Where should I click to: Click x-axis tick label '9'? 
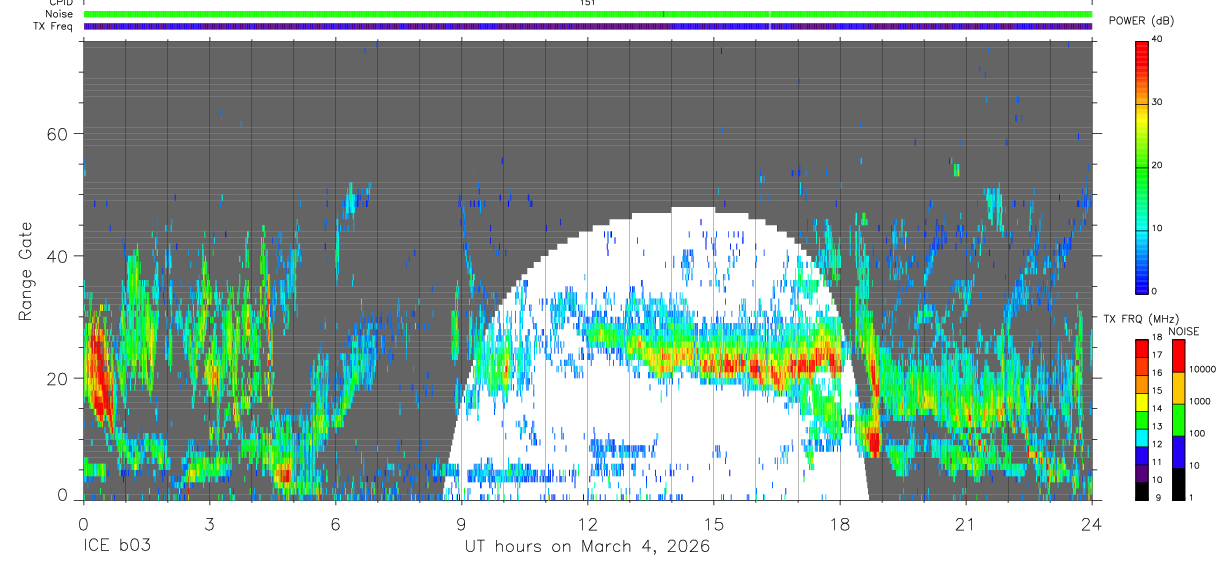461,524
